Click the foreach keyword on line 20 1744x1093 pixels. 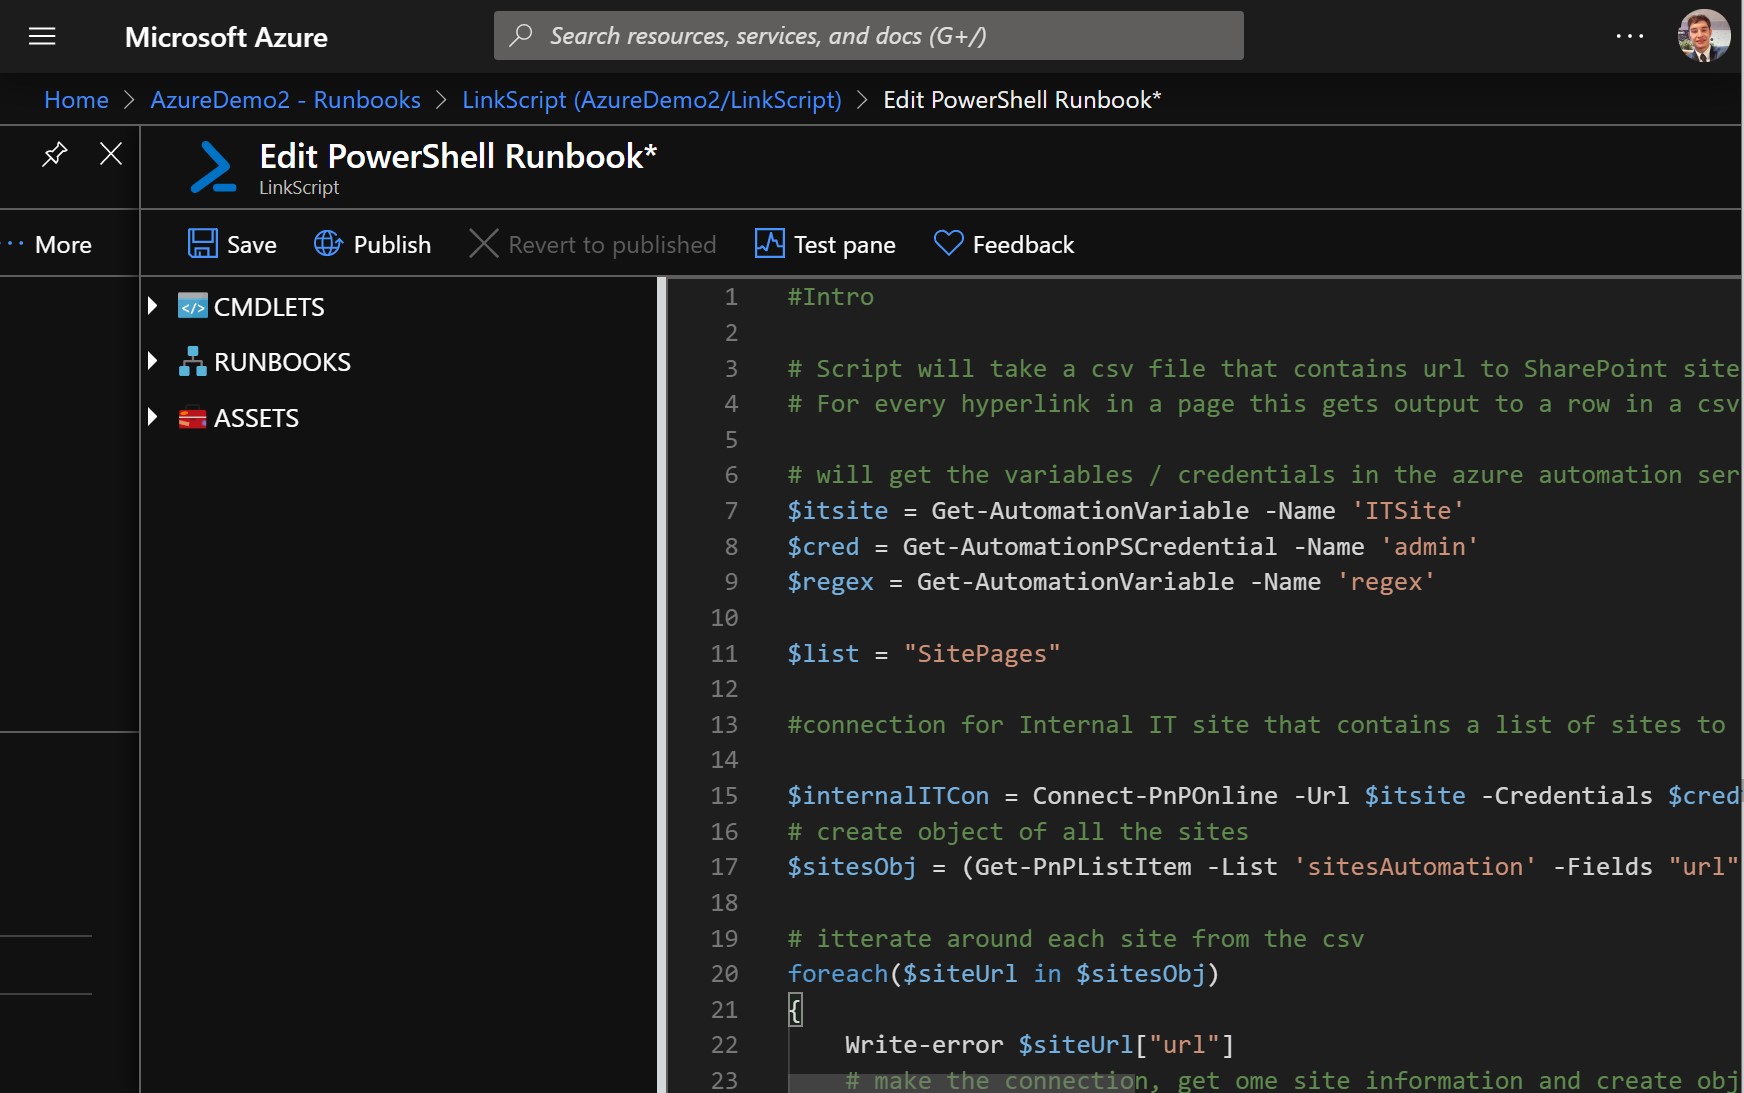pyautogui.click(x=838, y=974)
